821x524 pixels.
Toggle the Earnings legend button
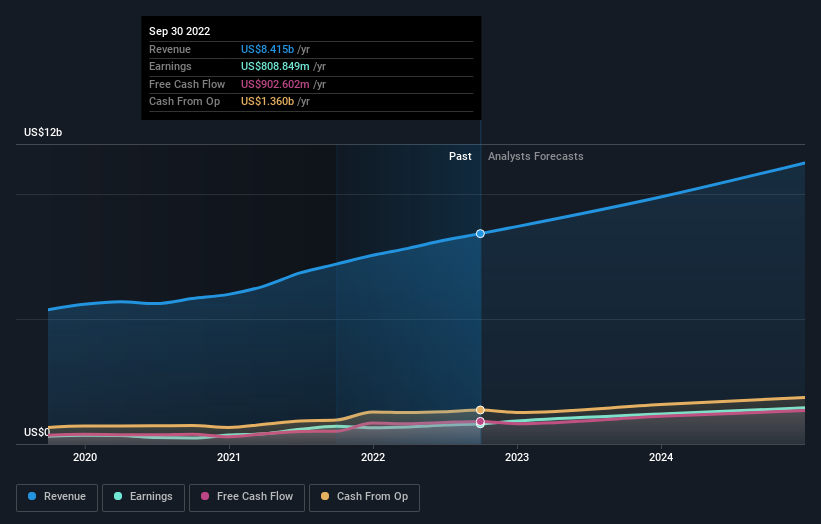[x=143, y=497]
